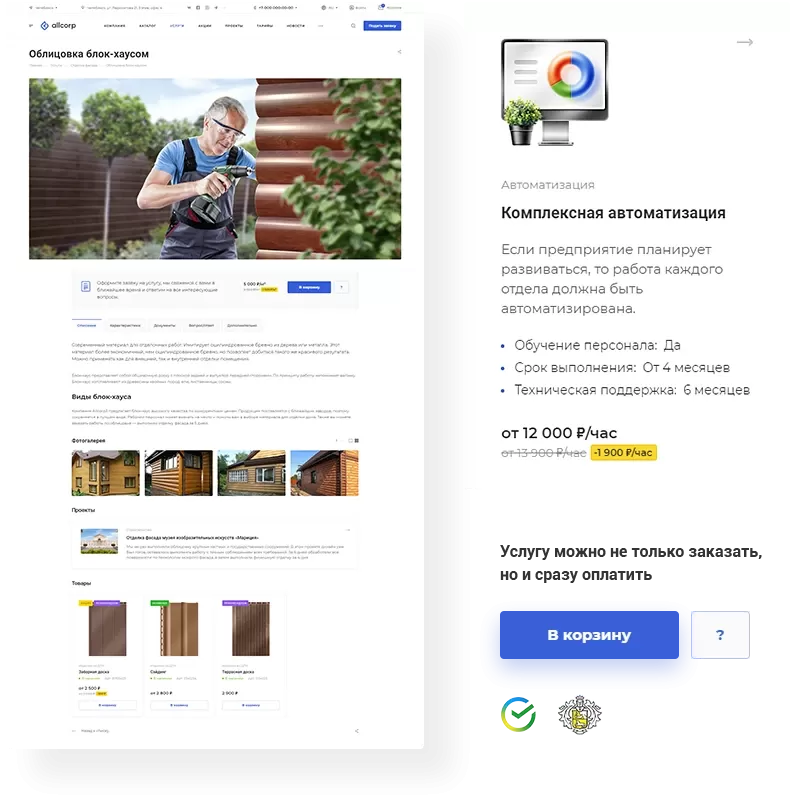Expand the phone number dropdown
The width and height of the screenshot is (800, 800).
coord(276,8)
